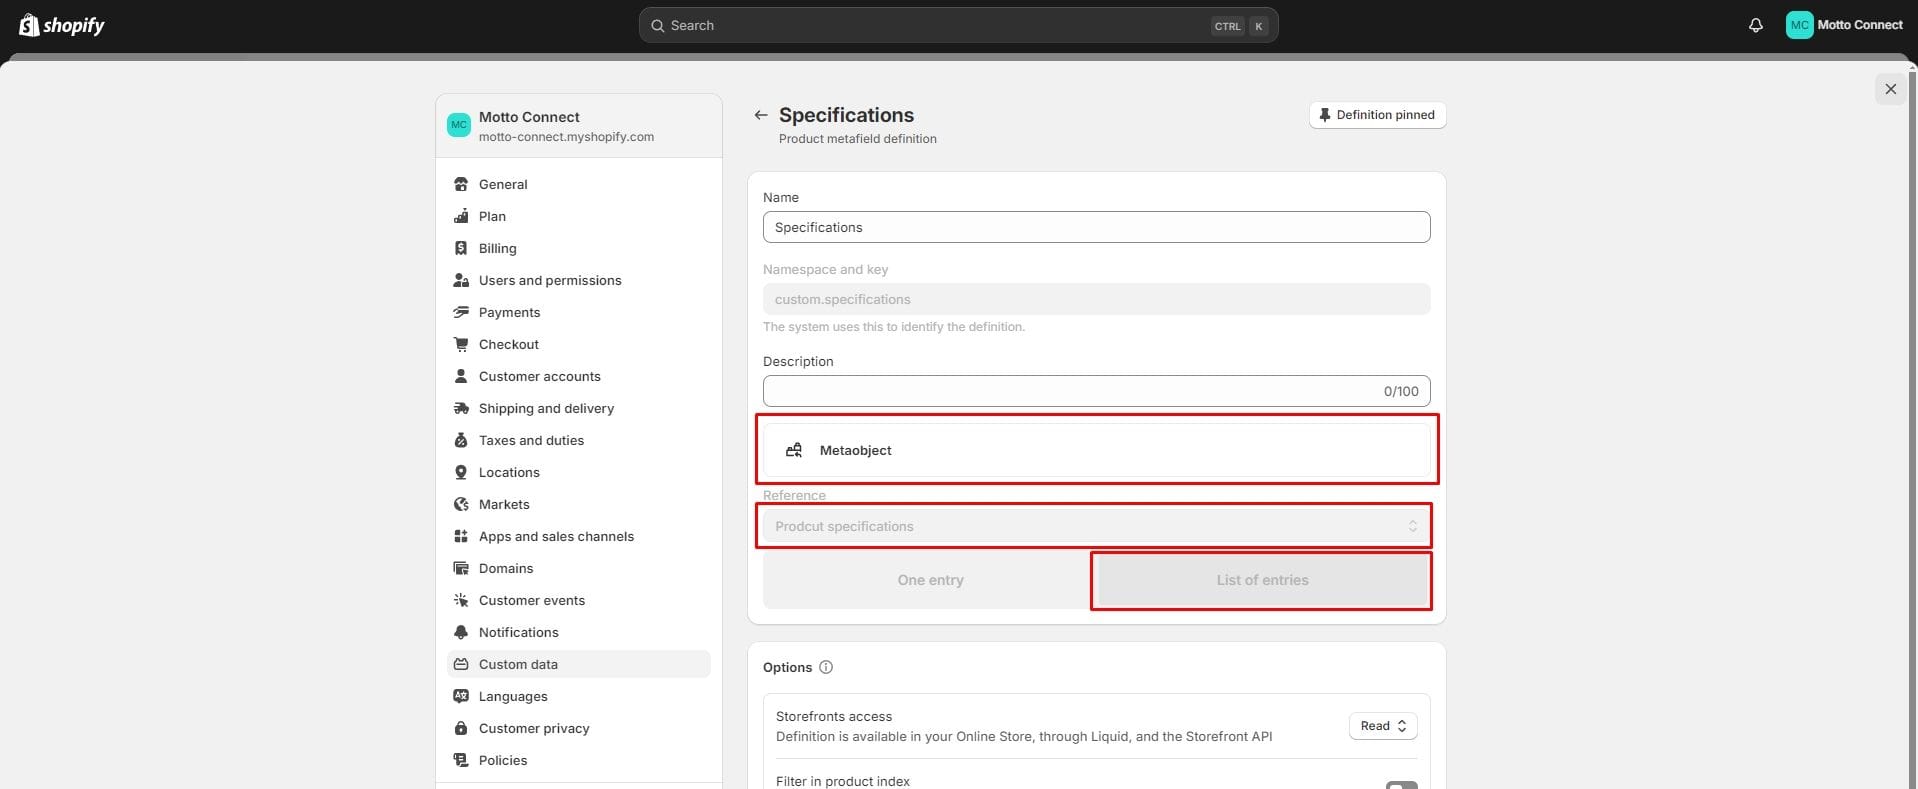Click the Policies icon
Image resolution: width=1918 pixels, height=789 pixels.
(x=461, y=760)
